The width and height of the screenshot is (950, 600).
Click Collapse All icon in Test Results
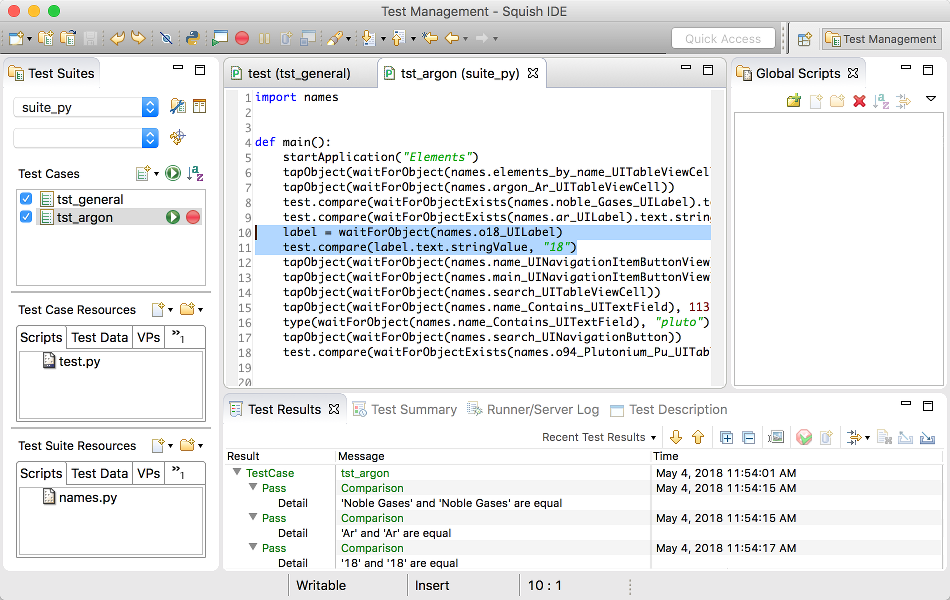[748, 437]
